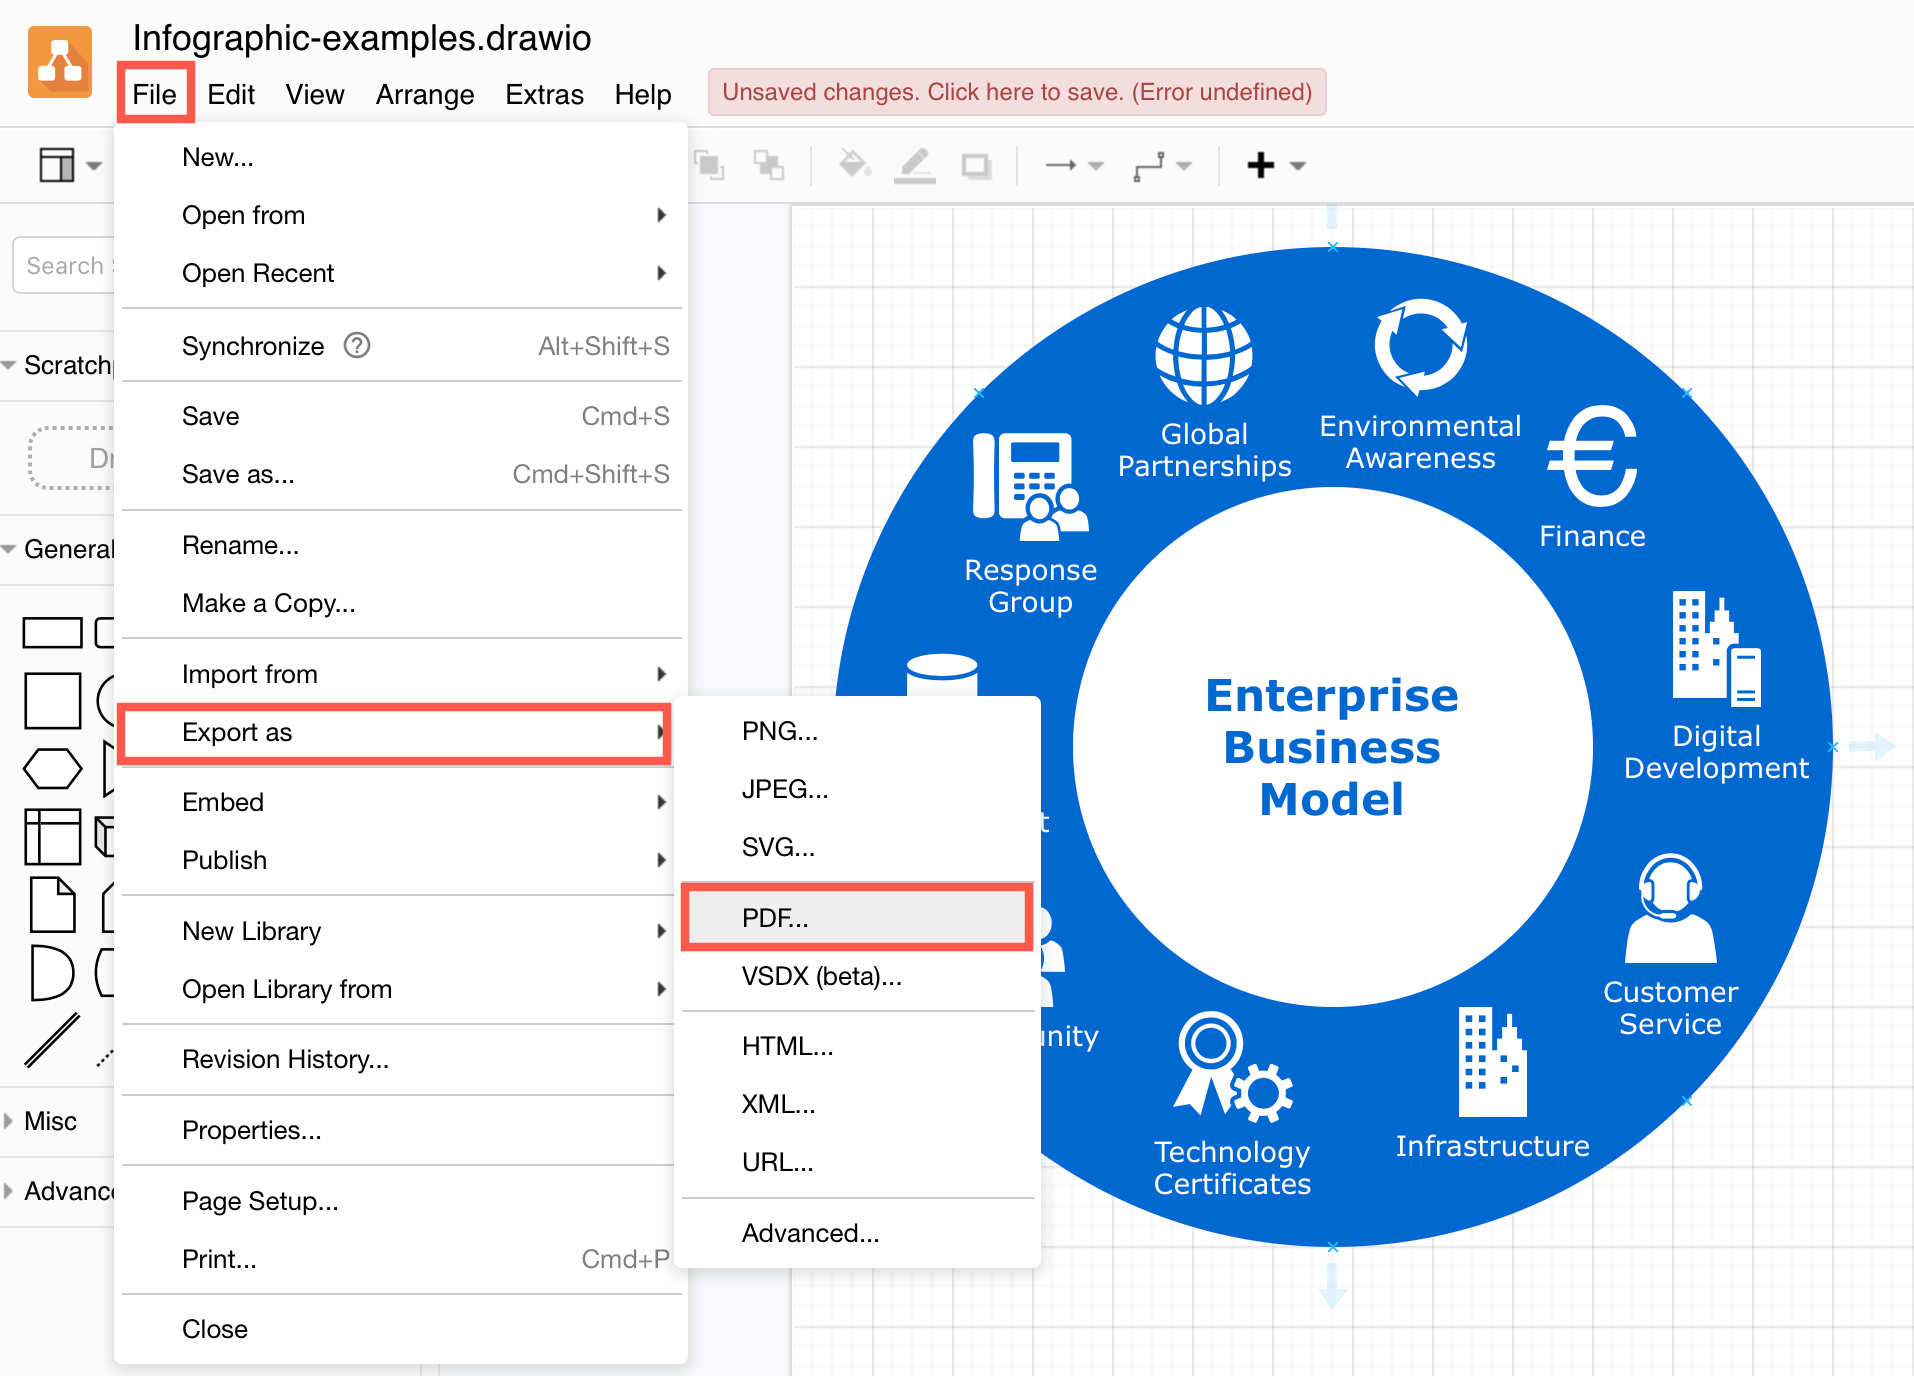Select the square shape in palette

coord(52,700)
